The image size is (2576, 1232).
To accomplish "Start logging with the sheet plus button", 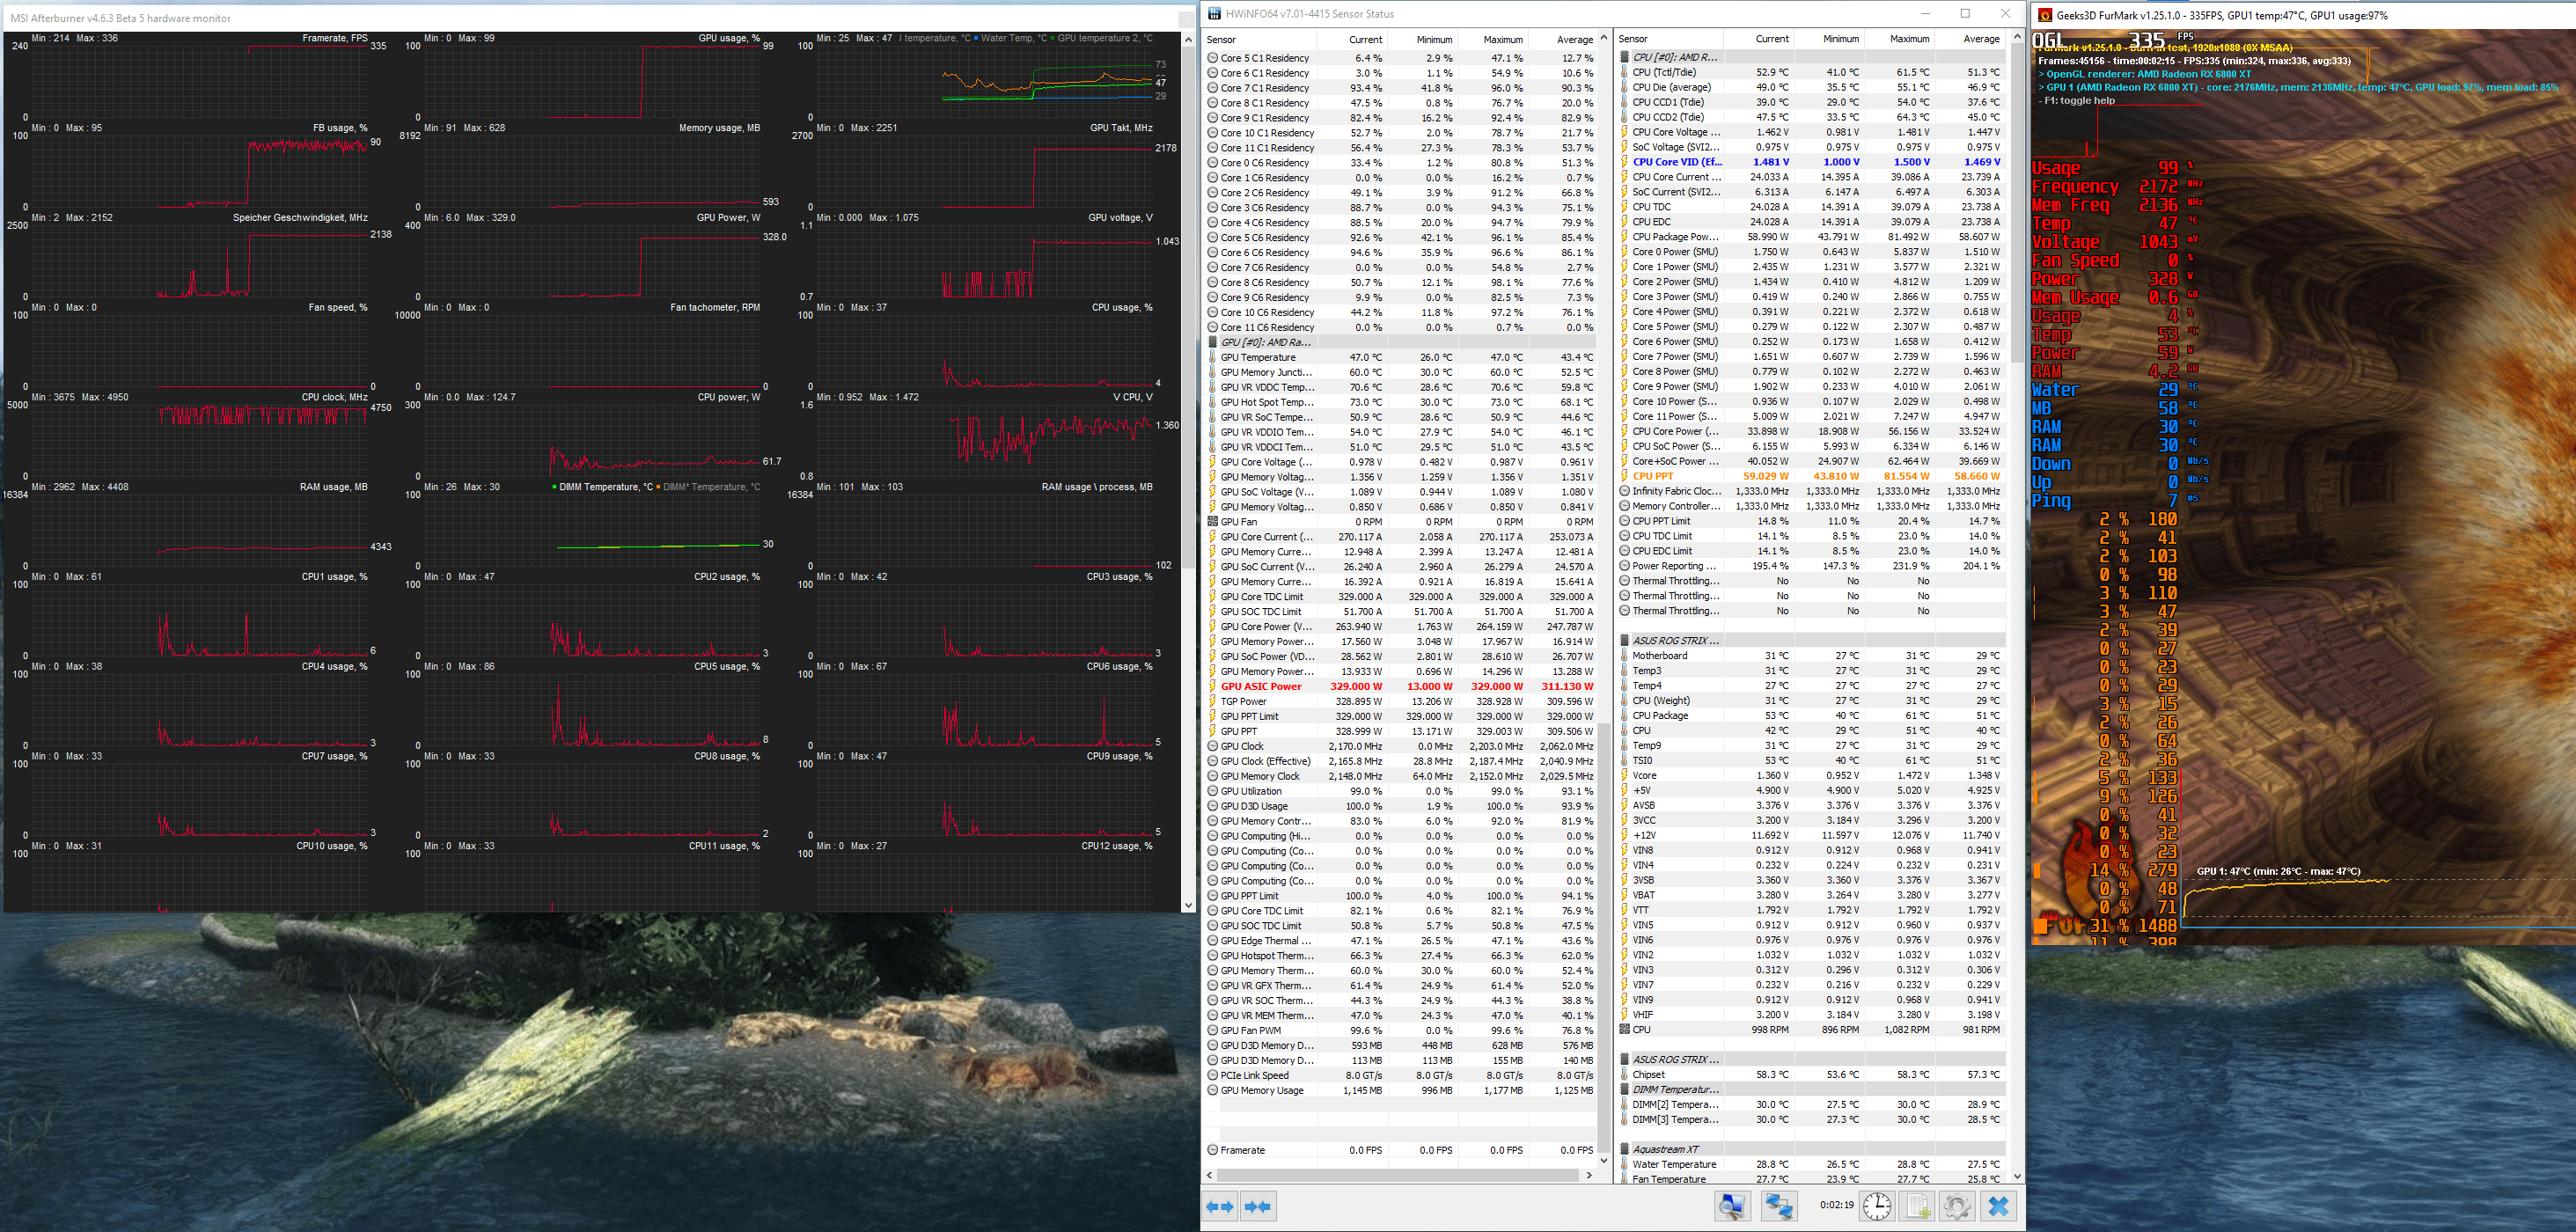I will (1918, 1207).
